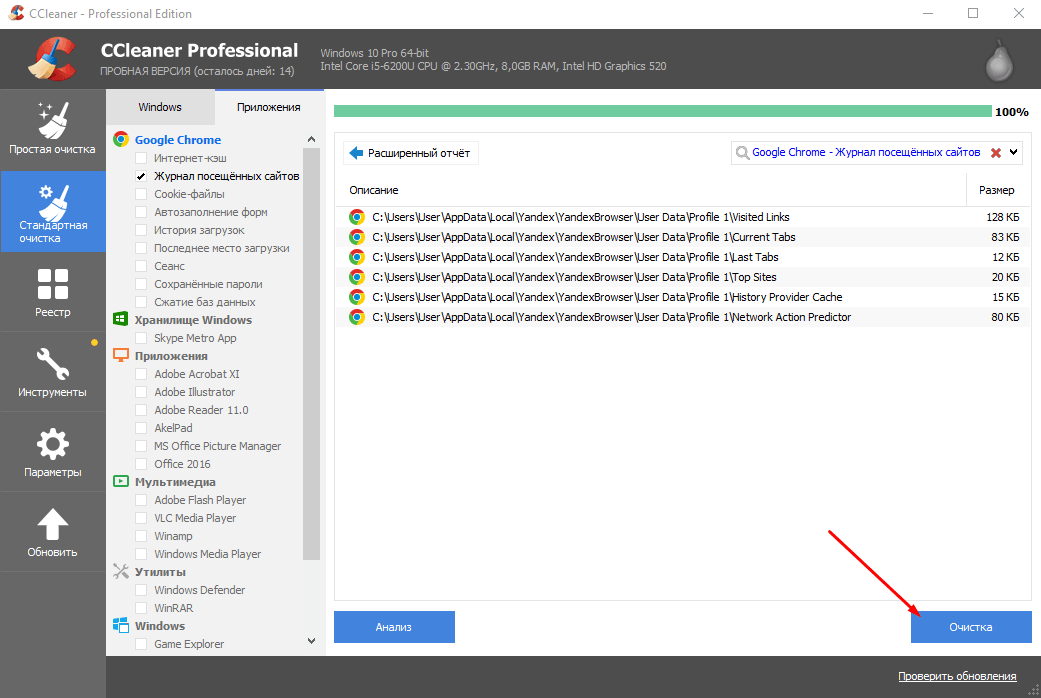The height and width of the screenshot is (698, 1041).
Task: Check the Adobe Flash Player option
Action: click(x=142, y=500)
